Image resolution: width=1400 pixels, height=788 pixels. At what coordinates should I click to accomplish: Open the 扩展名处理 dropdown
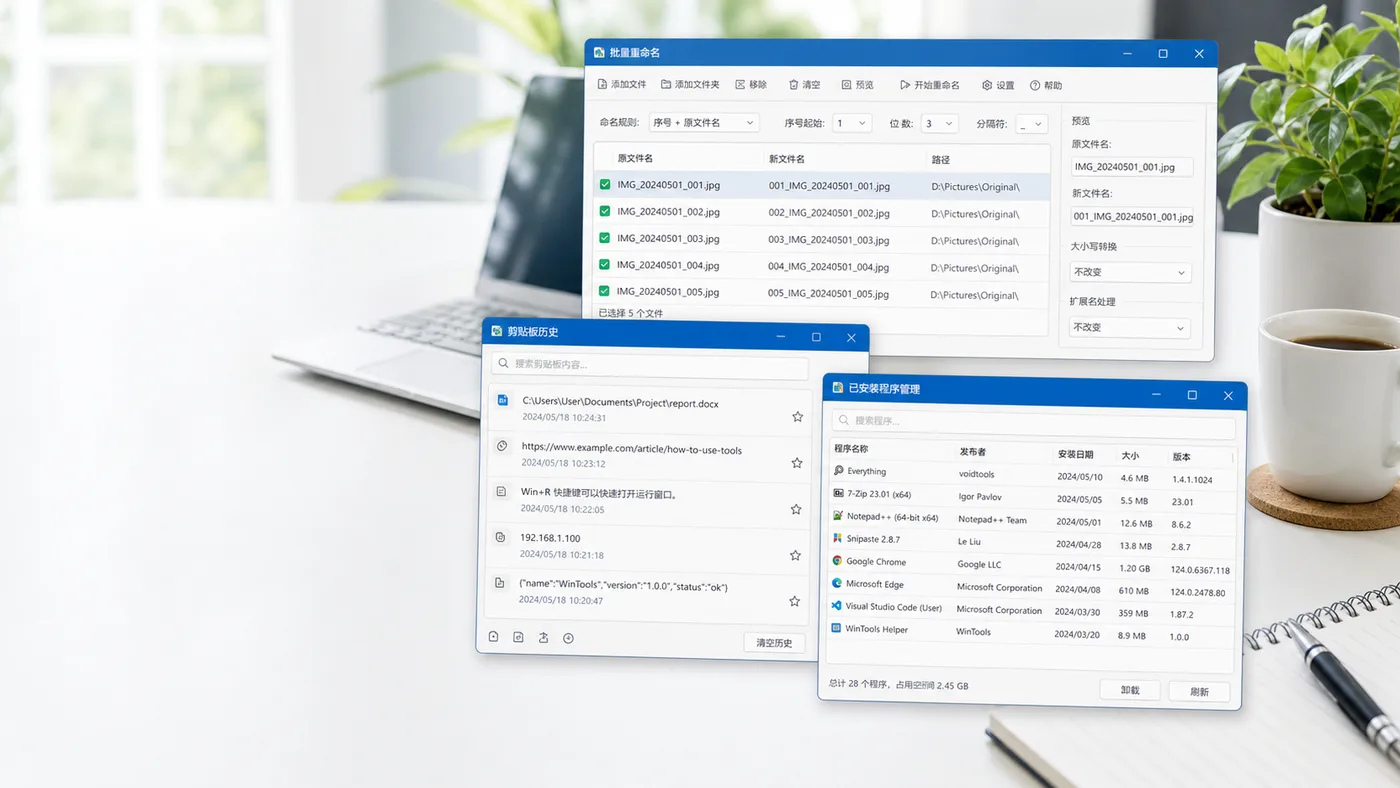pyautogui.click(x=1131, y=327)
